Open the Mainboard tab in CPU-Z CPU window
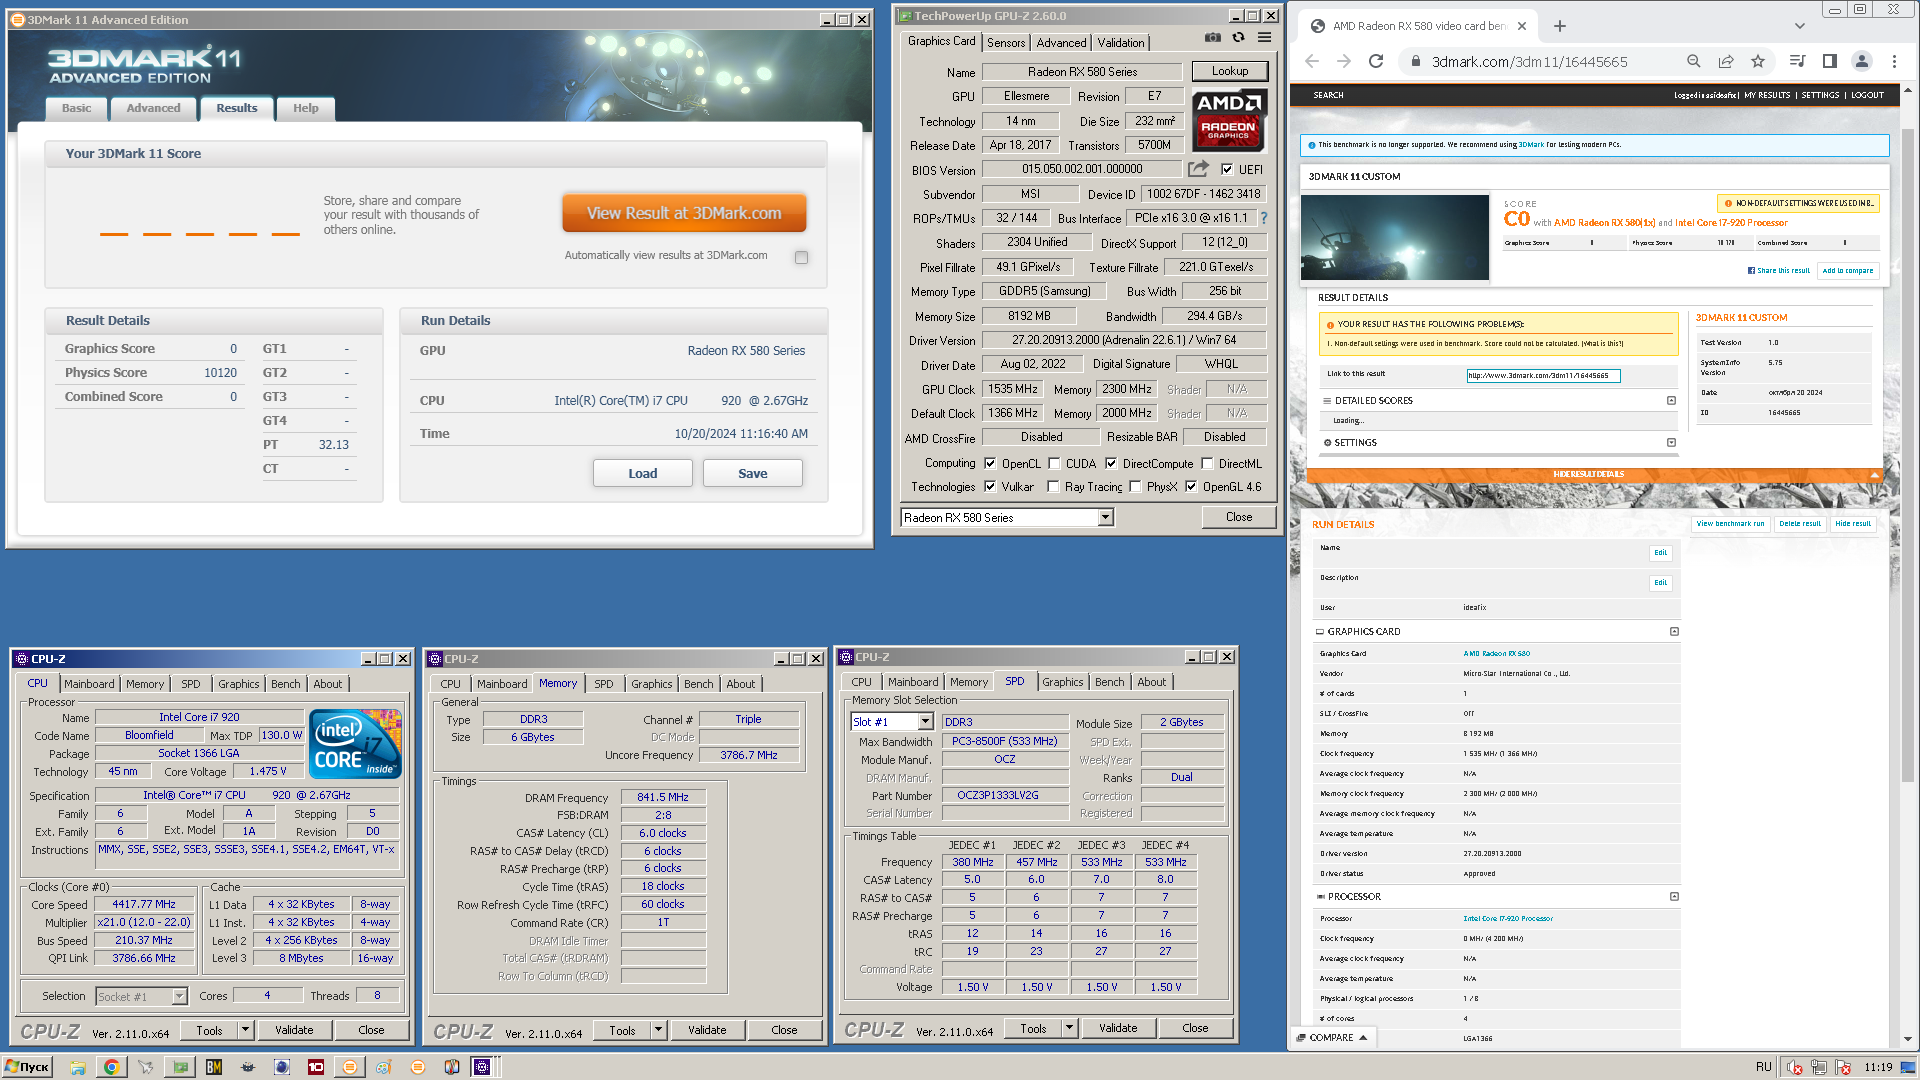 point(89,684)
